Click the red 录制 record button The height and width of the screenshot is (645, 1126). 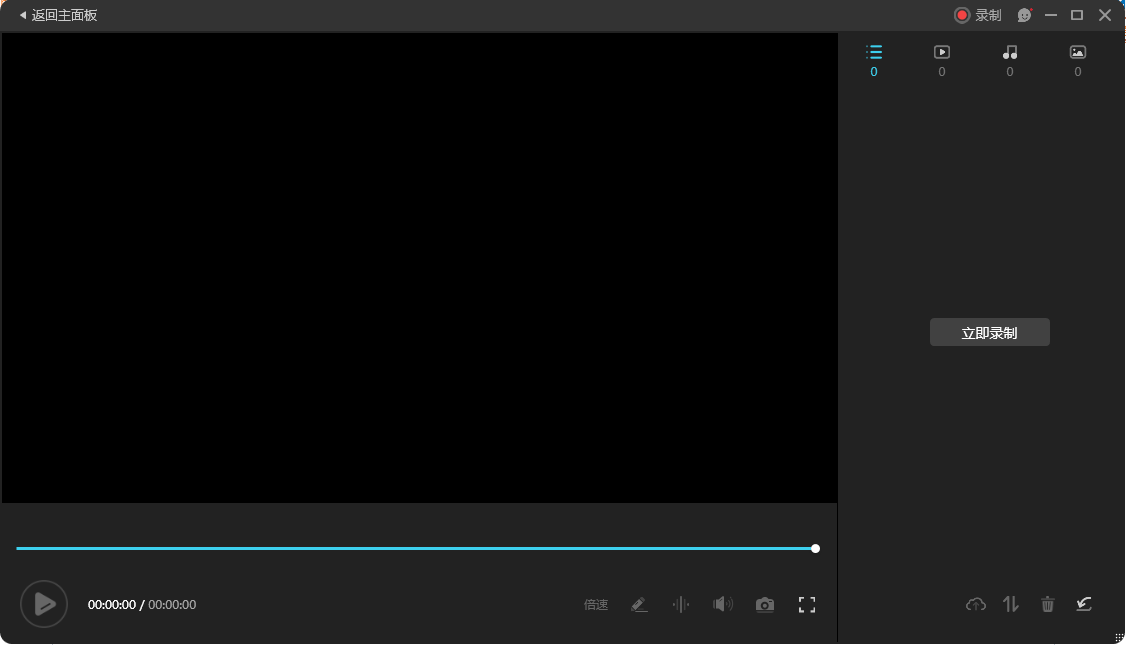point(977,15)
